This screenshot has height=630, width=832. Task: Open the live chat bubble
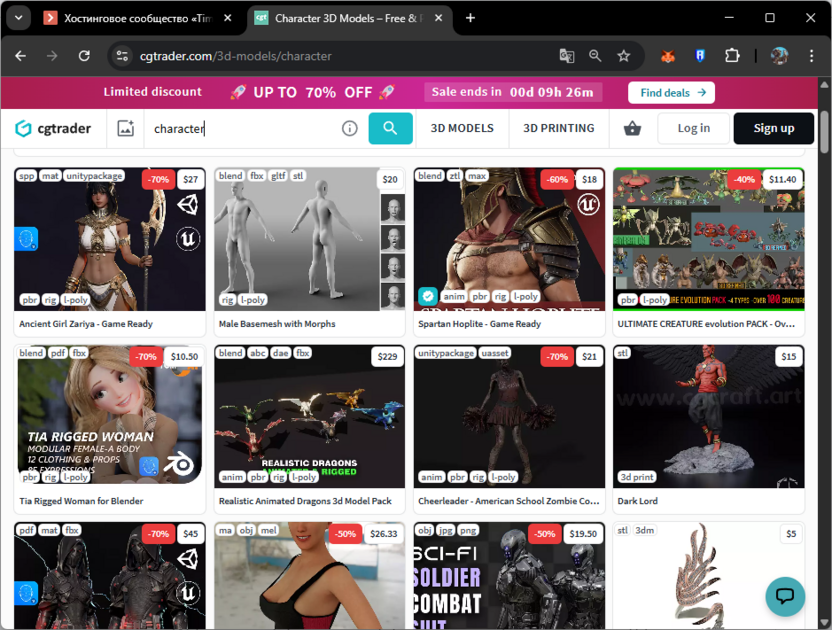pyautogui.click(x=785, y=596)
